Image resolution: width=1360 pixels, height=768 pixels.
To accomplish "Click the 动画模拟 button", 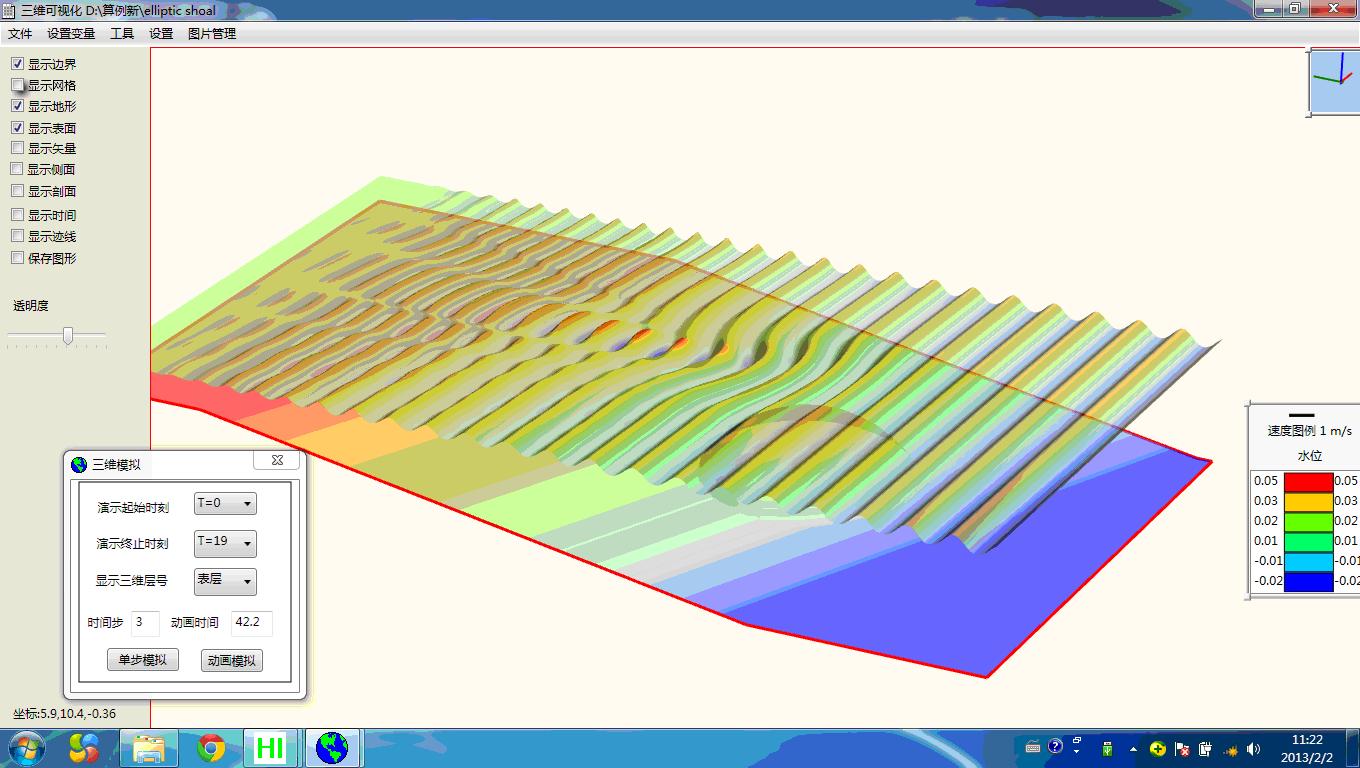I will point(232,660).
